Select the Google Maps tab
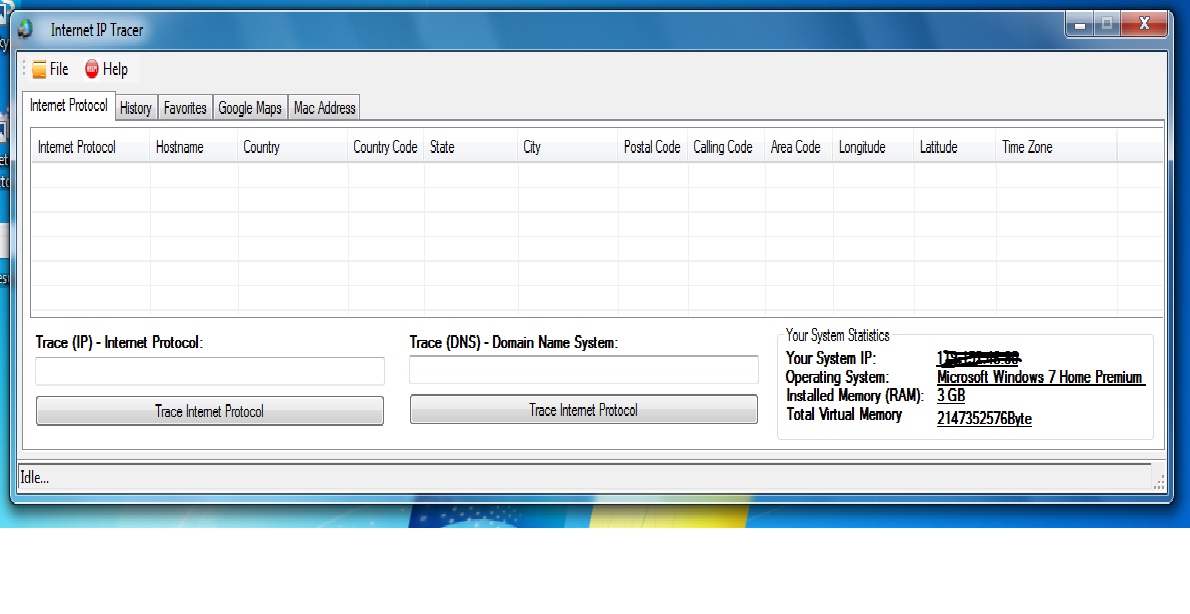The height and width of the screenshot is (614, 1190). (249, 108)
